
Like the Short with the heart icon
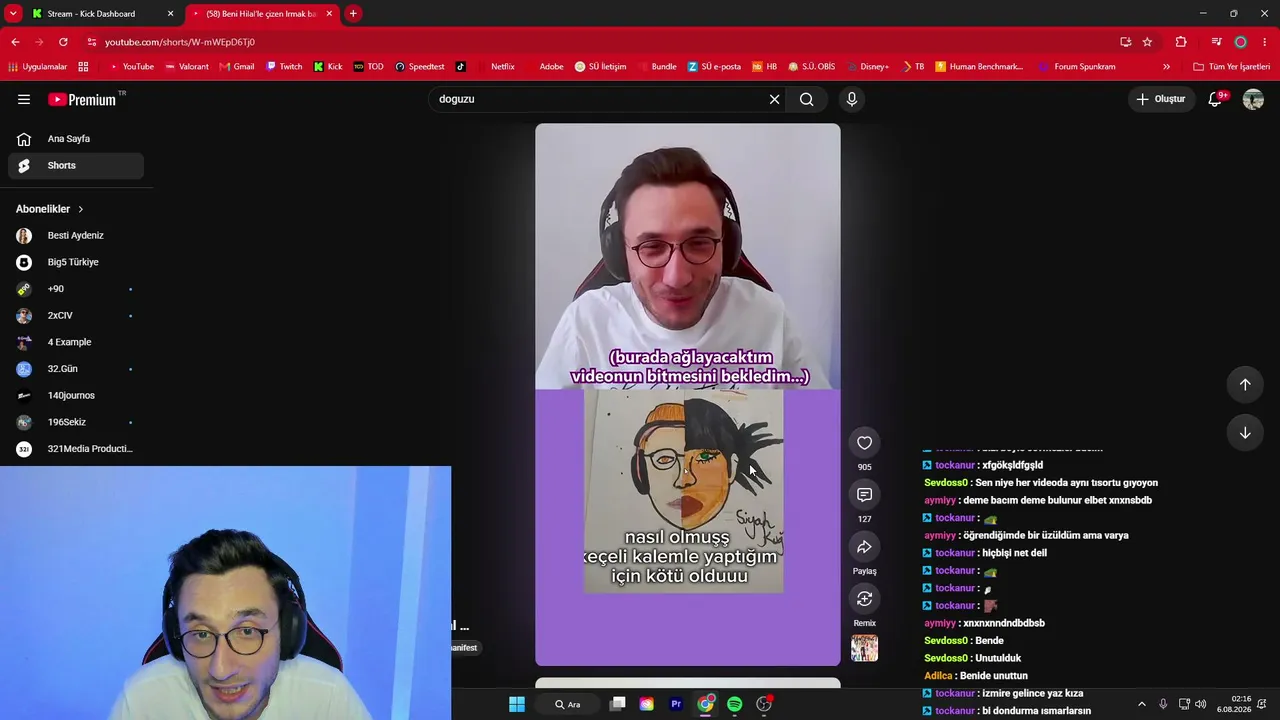coord(865,443)
